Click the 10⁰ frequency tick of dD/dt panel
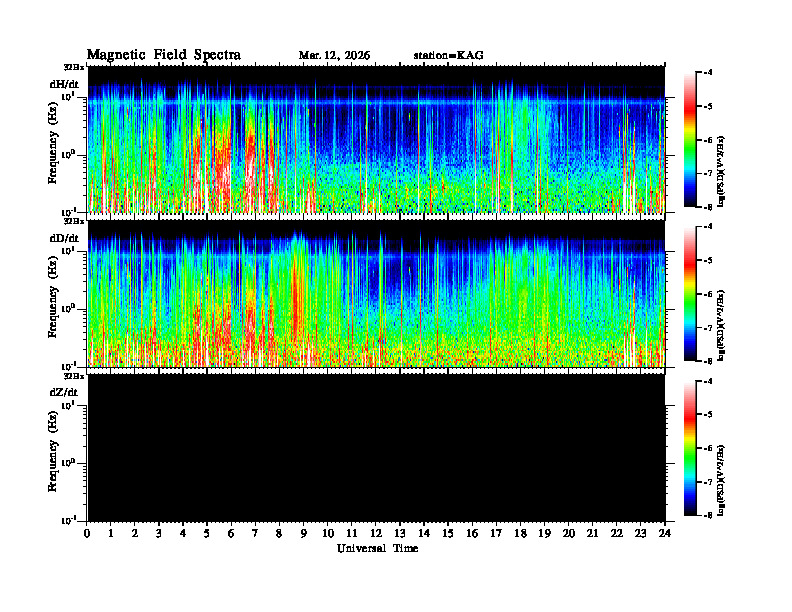This screenshot has width=792, height=612. 68,309
